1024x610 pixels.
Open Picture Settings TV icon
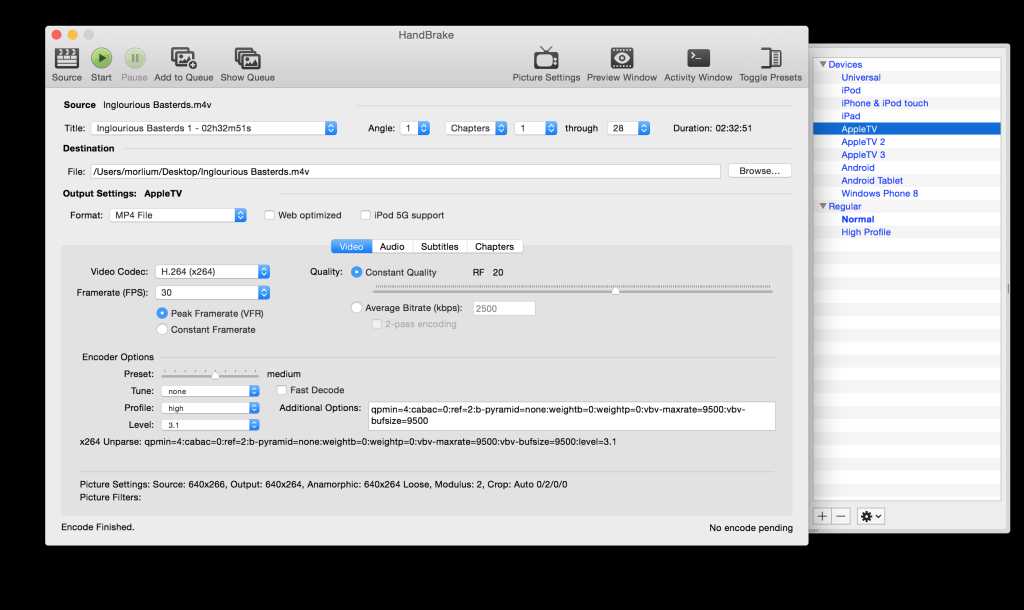(546, 58)
